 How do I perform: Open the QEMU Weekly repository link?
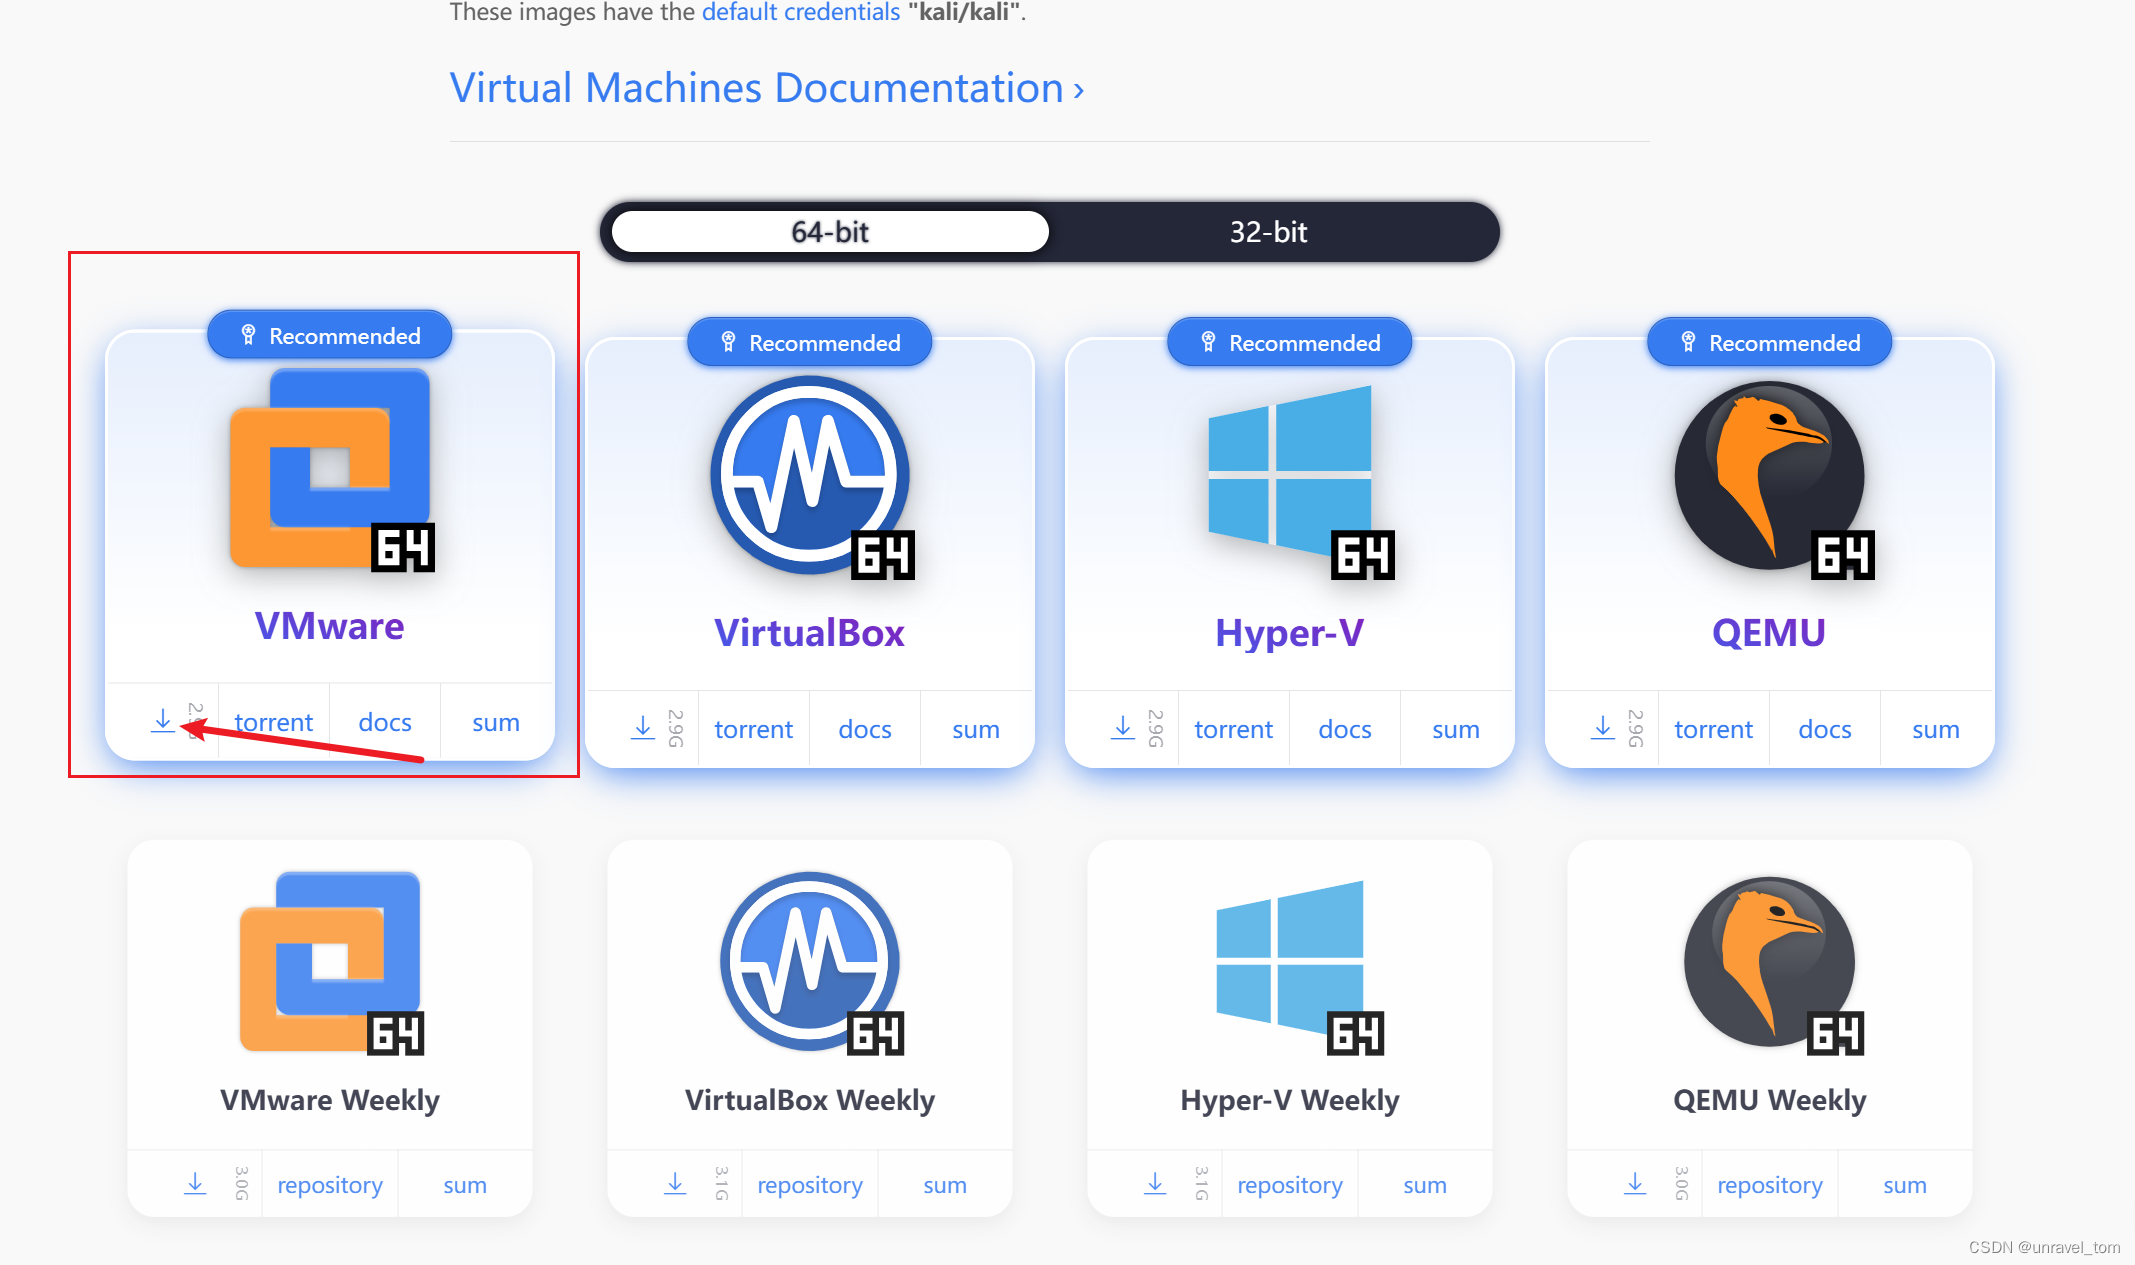[1770, 1185]
